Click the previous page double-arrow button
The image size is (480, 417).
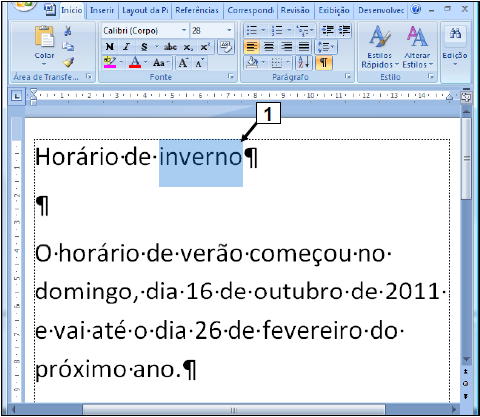pos(466,371)
